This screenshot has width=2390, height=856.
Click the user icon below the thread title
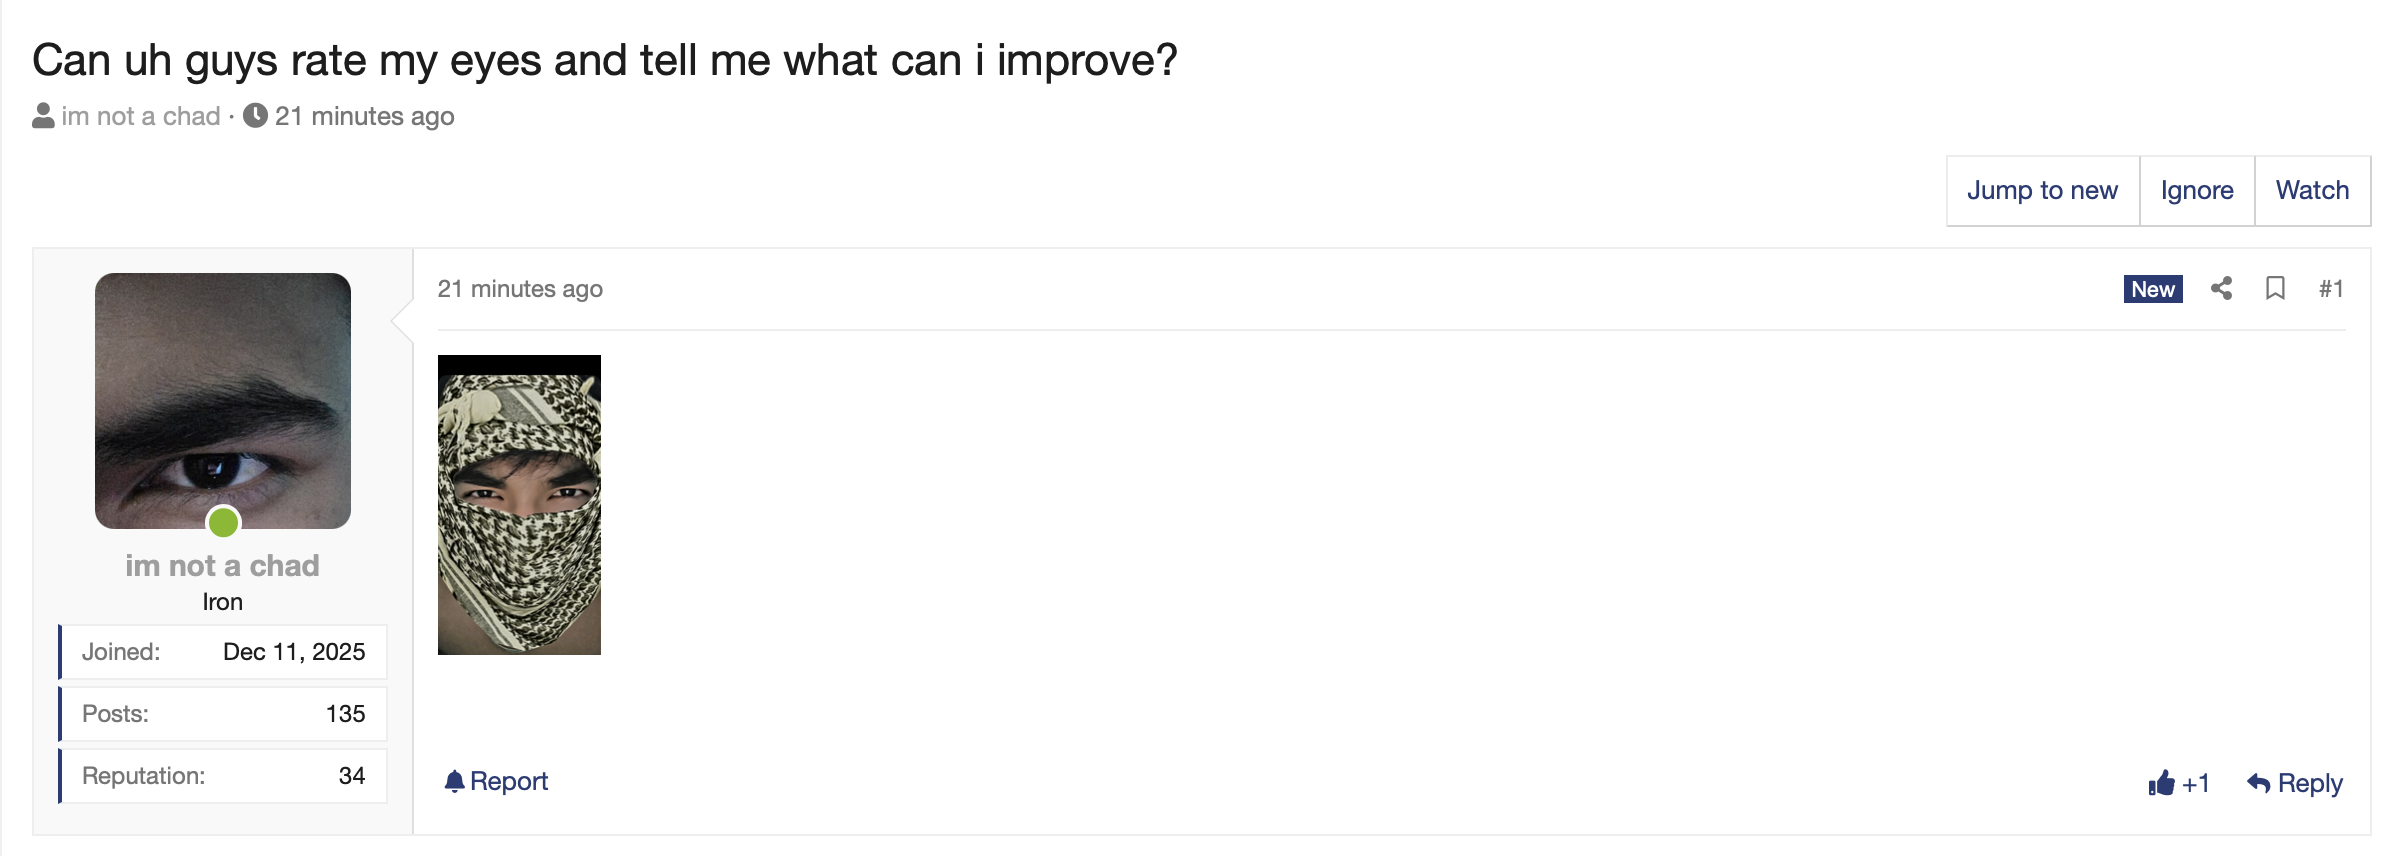coord(43,116)
